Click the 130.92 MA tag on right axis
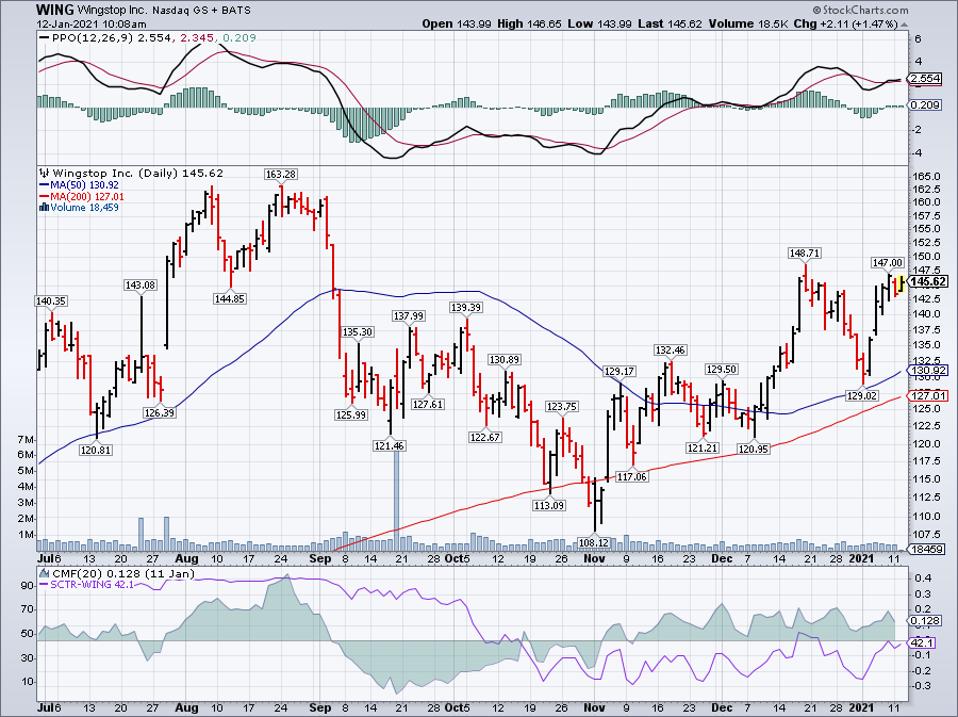958x717 pixels. click(x=928, y=371)
